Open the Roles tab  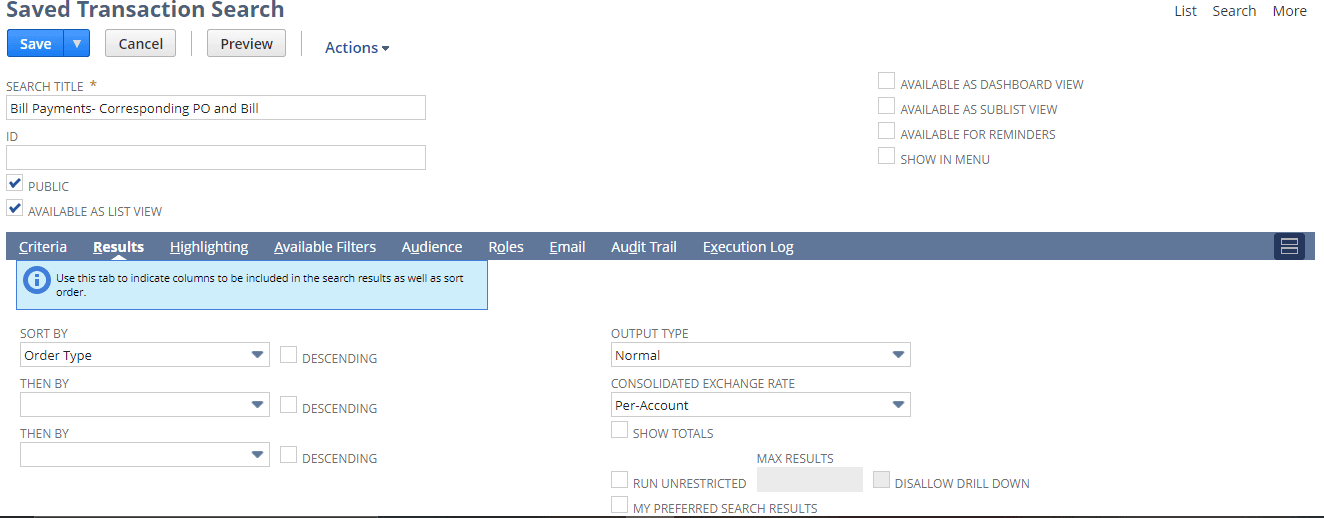click(x=506, y=247)
